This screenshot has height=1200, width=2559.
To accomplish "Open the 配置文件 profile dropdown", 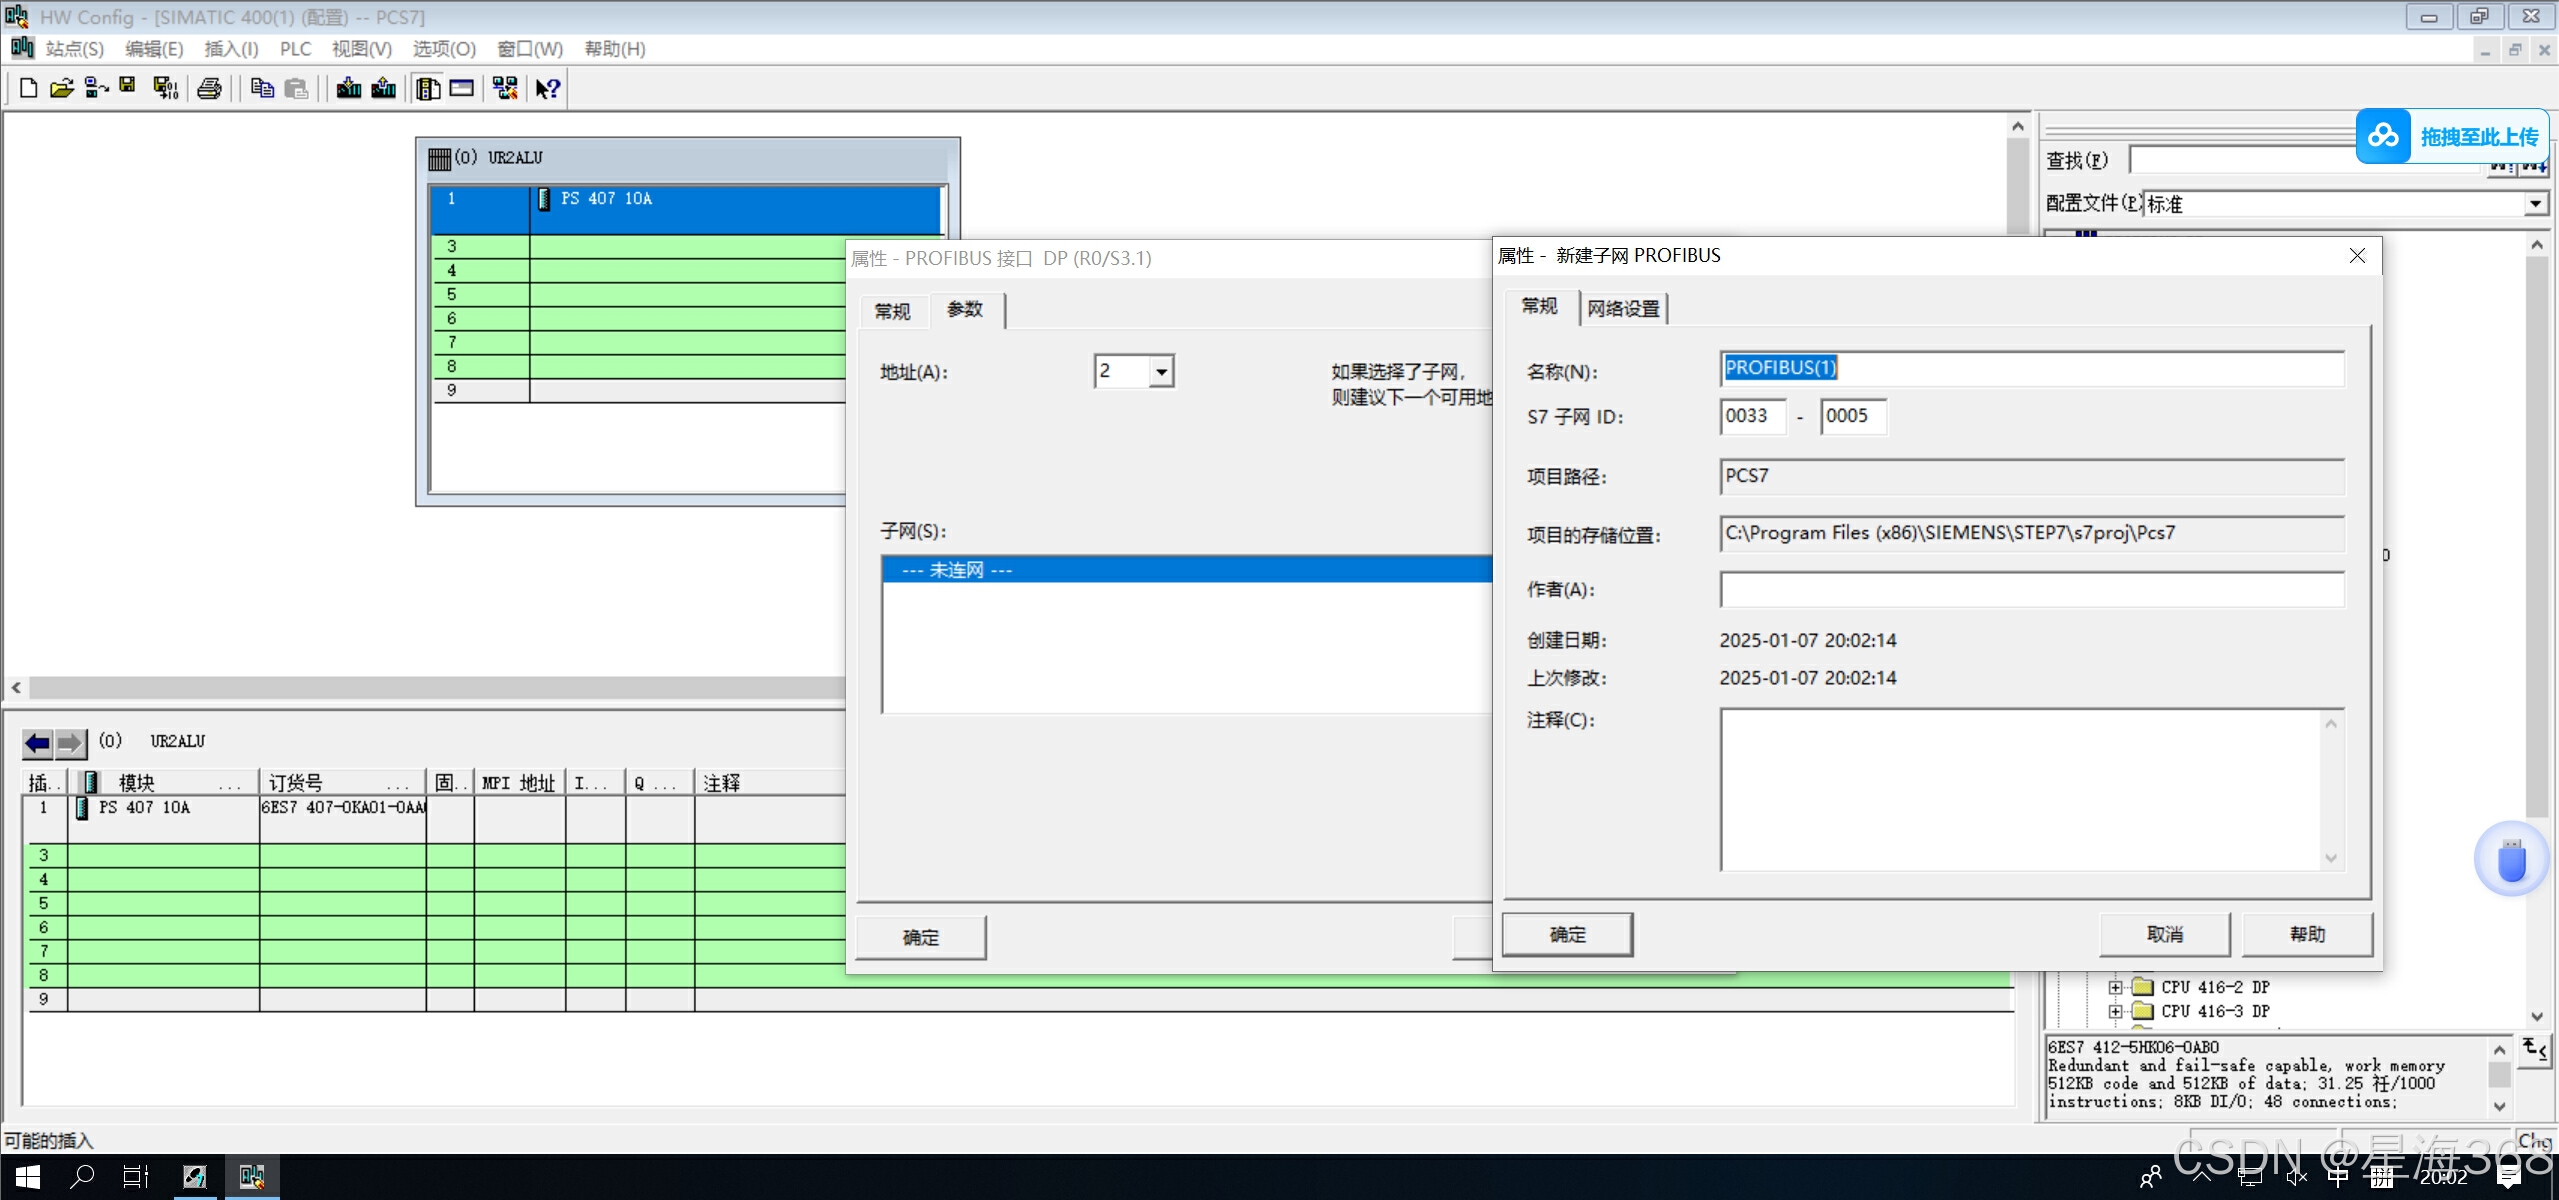I will [x=2535, y=204].
